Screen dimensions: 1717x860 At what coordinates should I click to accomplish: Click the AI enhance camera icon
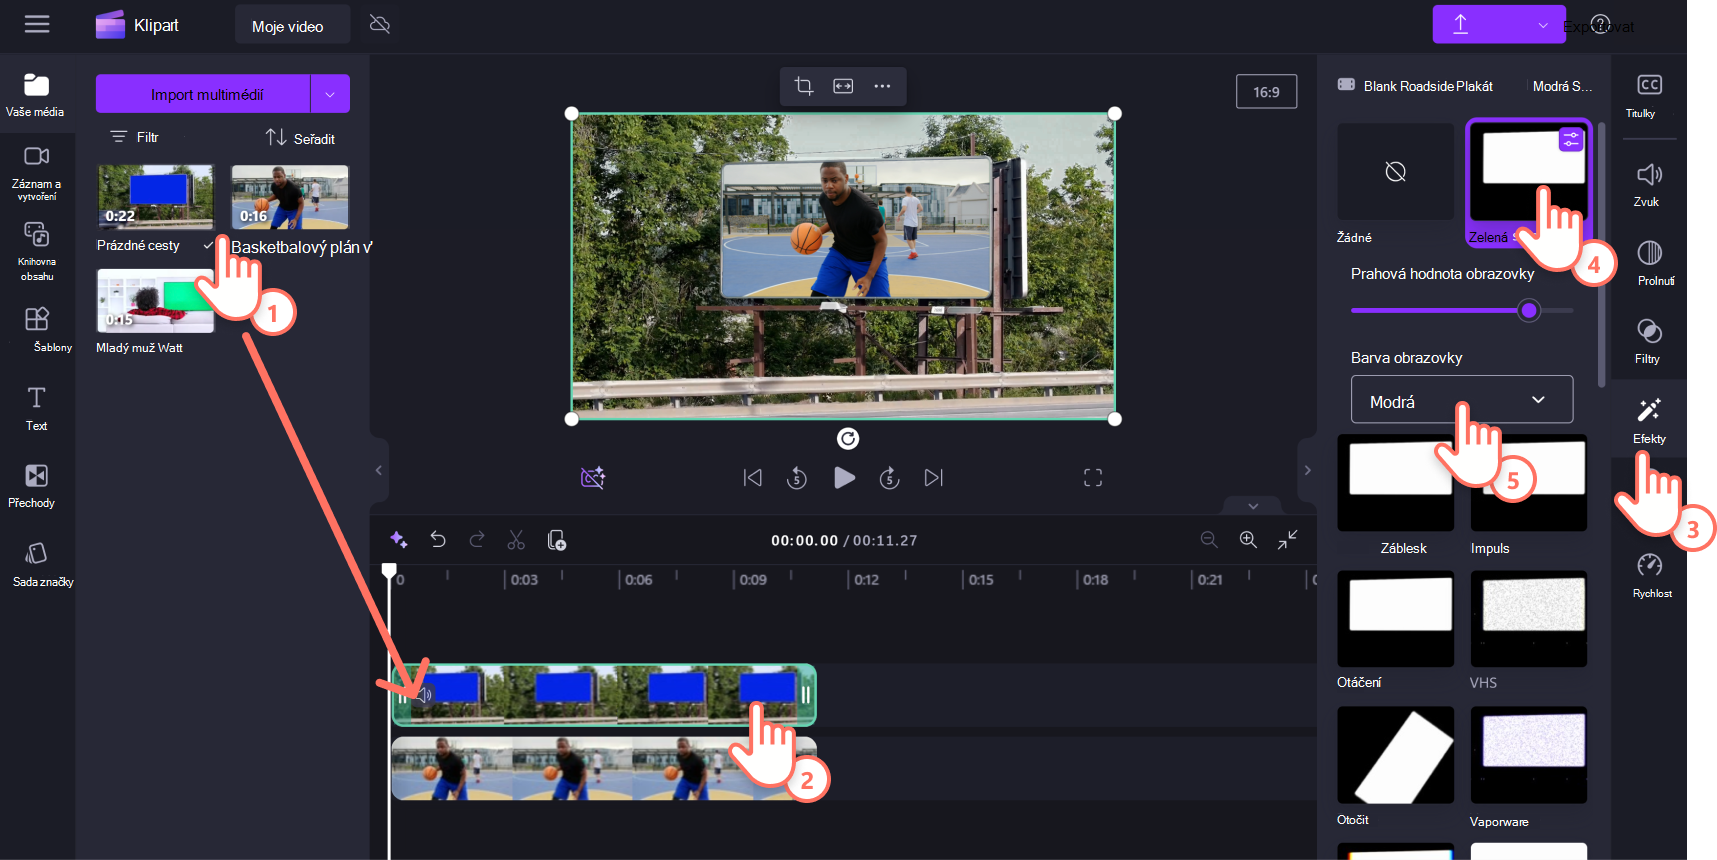pyautogui.click(x=593, y=478)
